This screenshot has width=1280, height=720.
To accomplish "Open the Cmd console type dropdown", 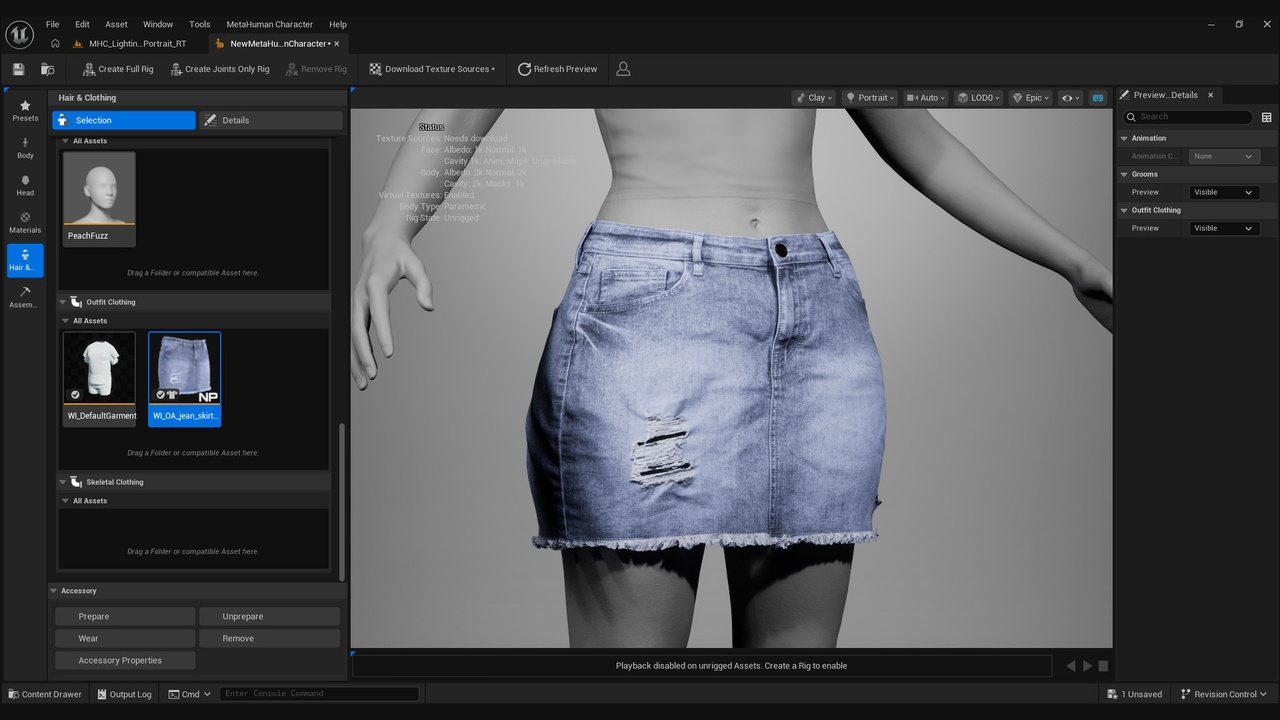I will coord(189,694).
